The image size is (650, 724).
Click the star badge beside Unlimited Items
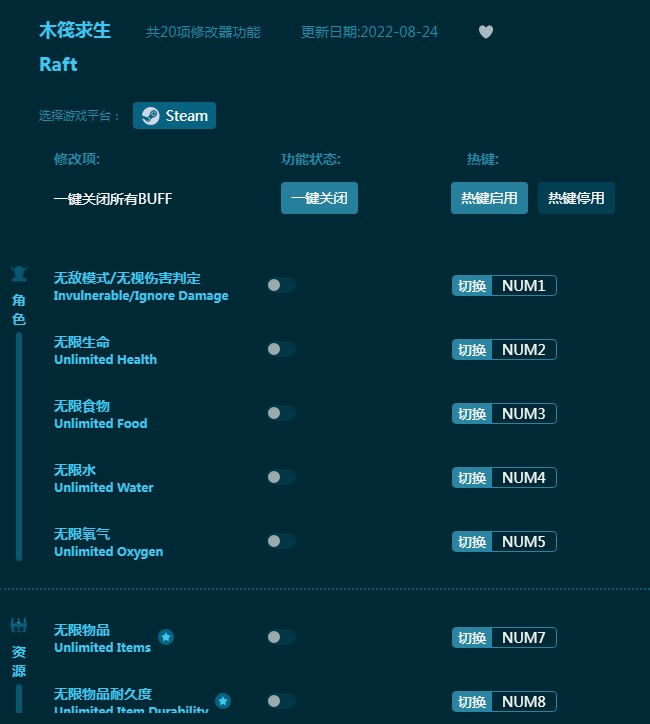point(166,637)
